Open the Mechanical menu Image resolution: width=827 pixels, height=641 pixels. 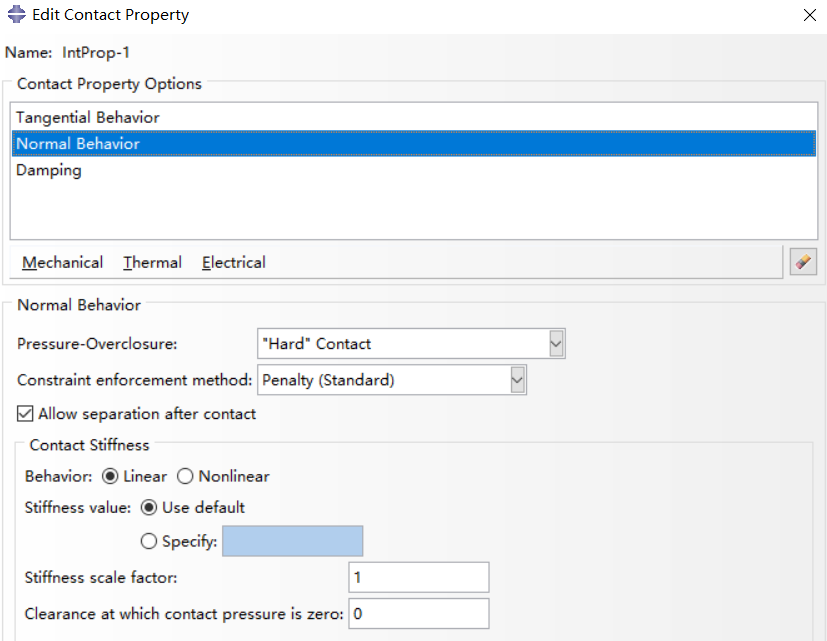[x=62, y=262]
